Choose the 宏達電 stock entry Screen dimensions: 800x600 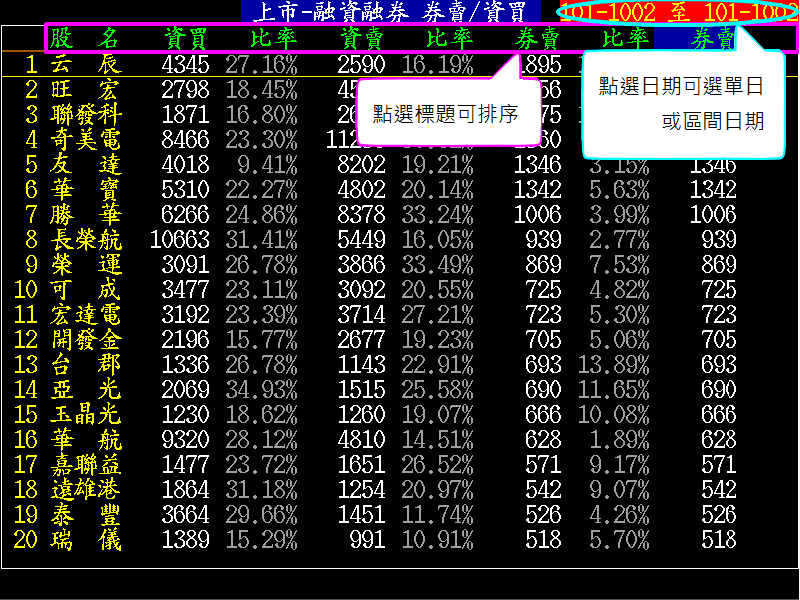(x=85, y=314)
